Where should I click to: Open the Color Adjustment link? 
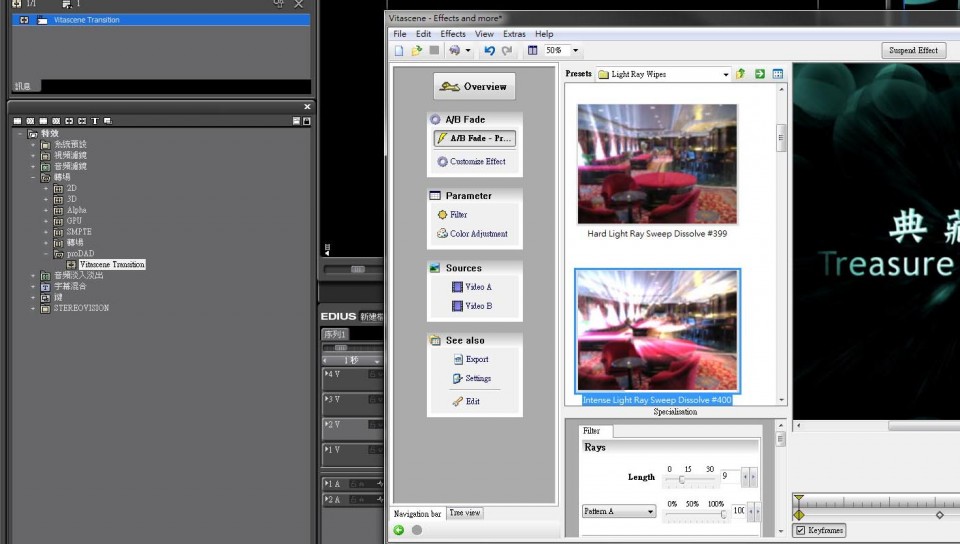pyautogui.click(x=479, y=234)
